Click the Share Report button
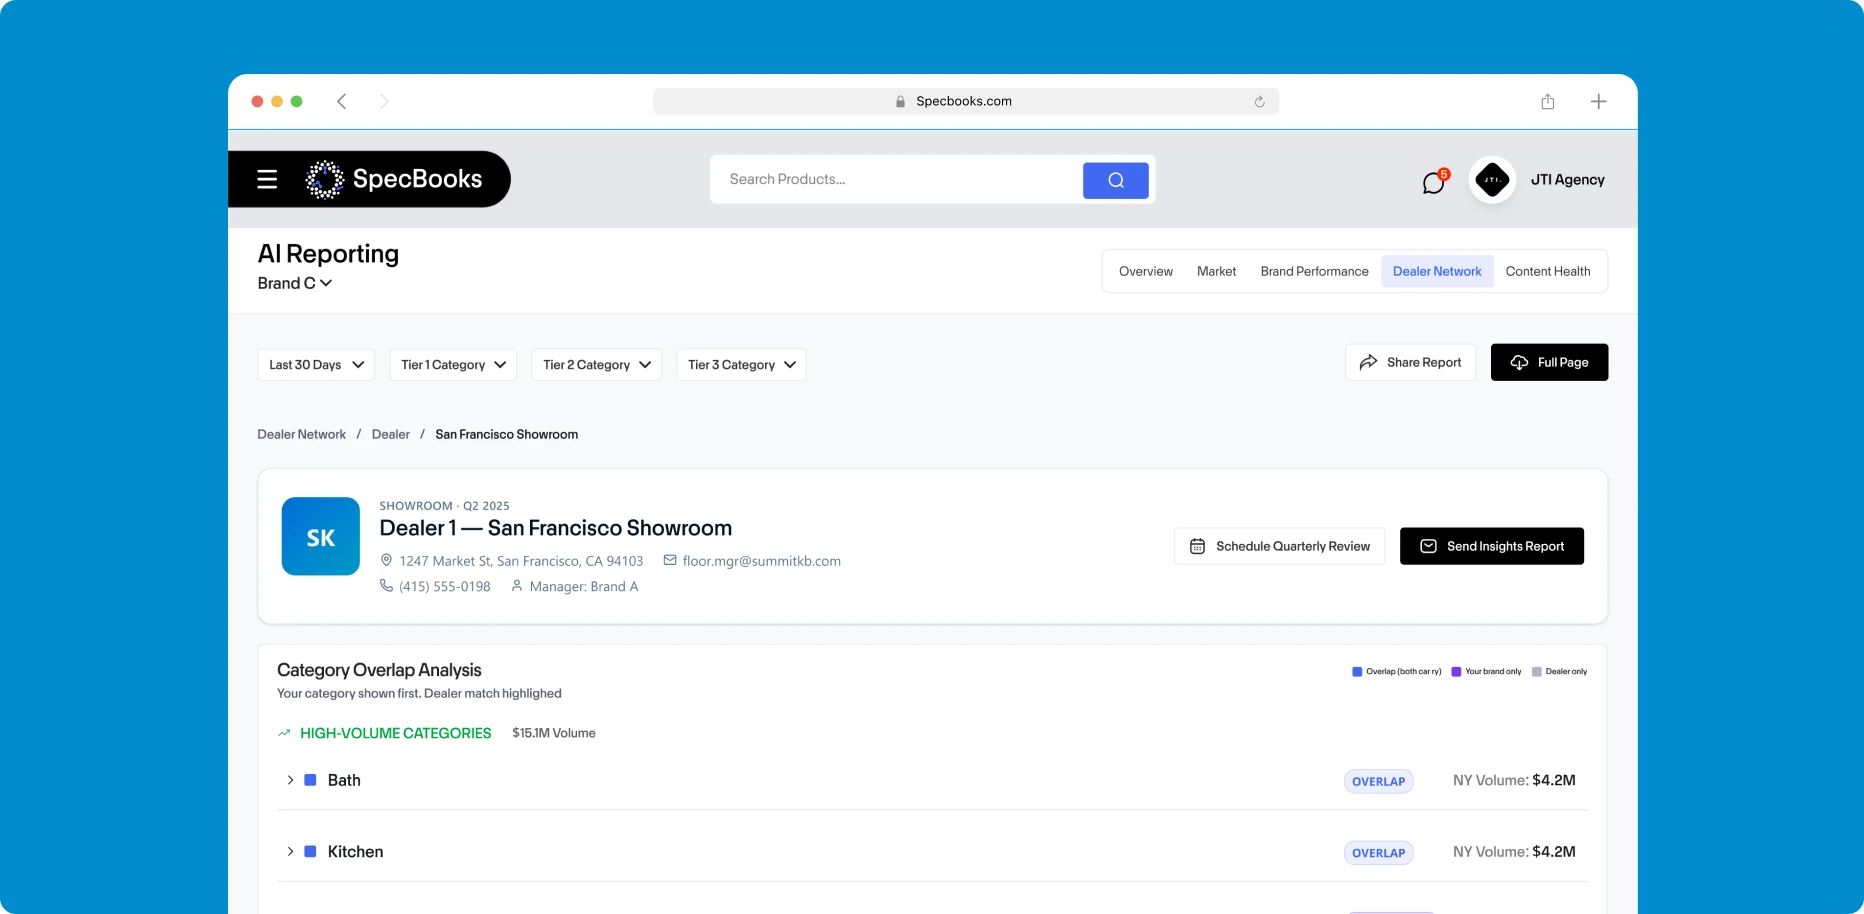This screenshot has height=914, width=1864. (x=1410, y=363)
